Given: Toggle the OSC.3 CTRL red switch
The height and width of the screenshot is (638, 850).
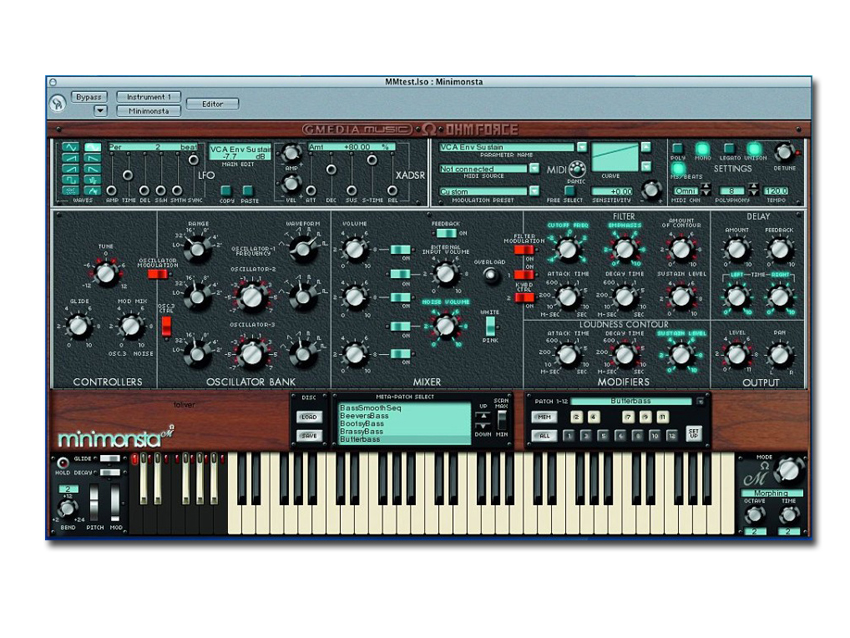Looking at the screenshot, I should click(x=166, y=326).
